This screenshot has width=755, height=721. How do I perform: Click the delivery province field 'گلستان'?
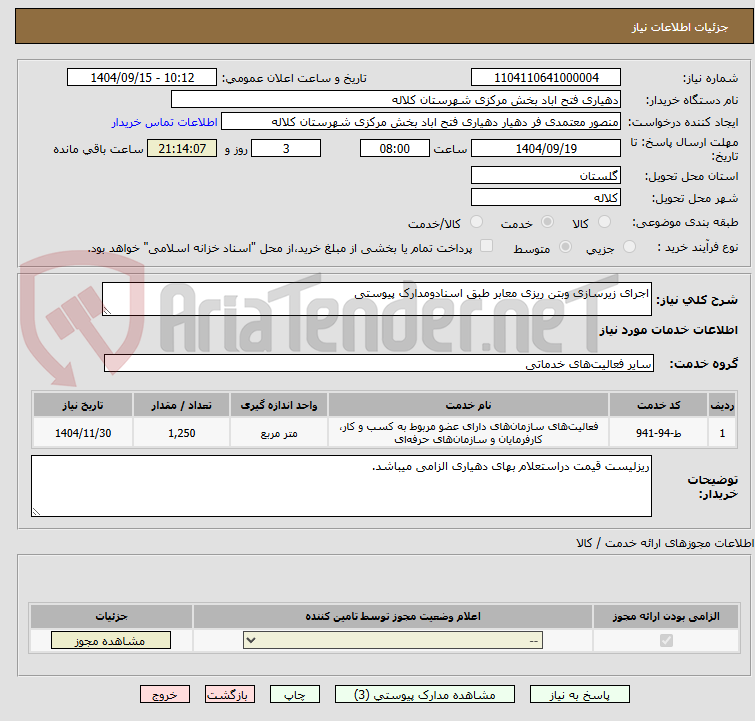coord(546,175)
